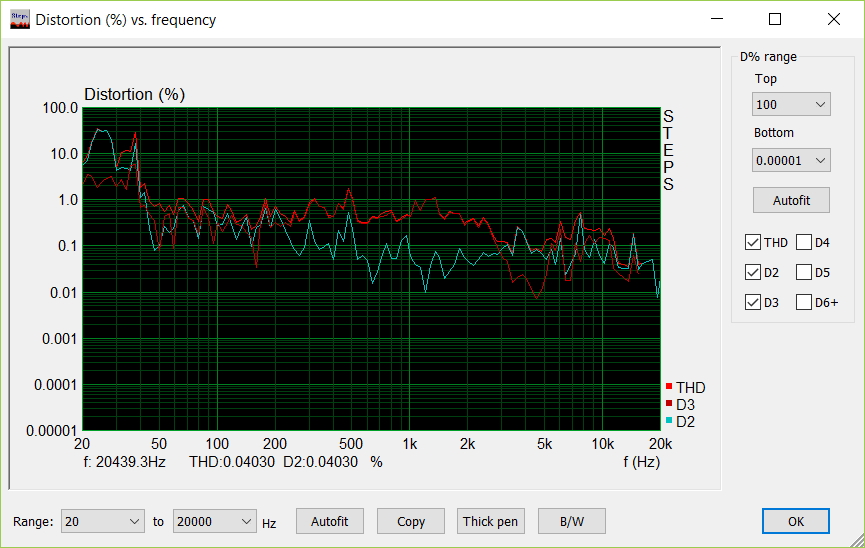Click the Steps app icon in title bar

(20, 19)
